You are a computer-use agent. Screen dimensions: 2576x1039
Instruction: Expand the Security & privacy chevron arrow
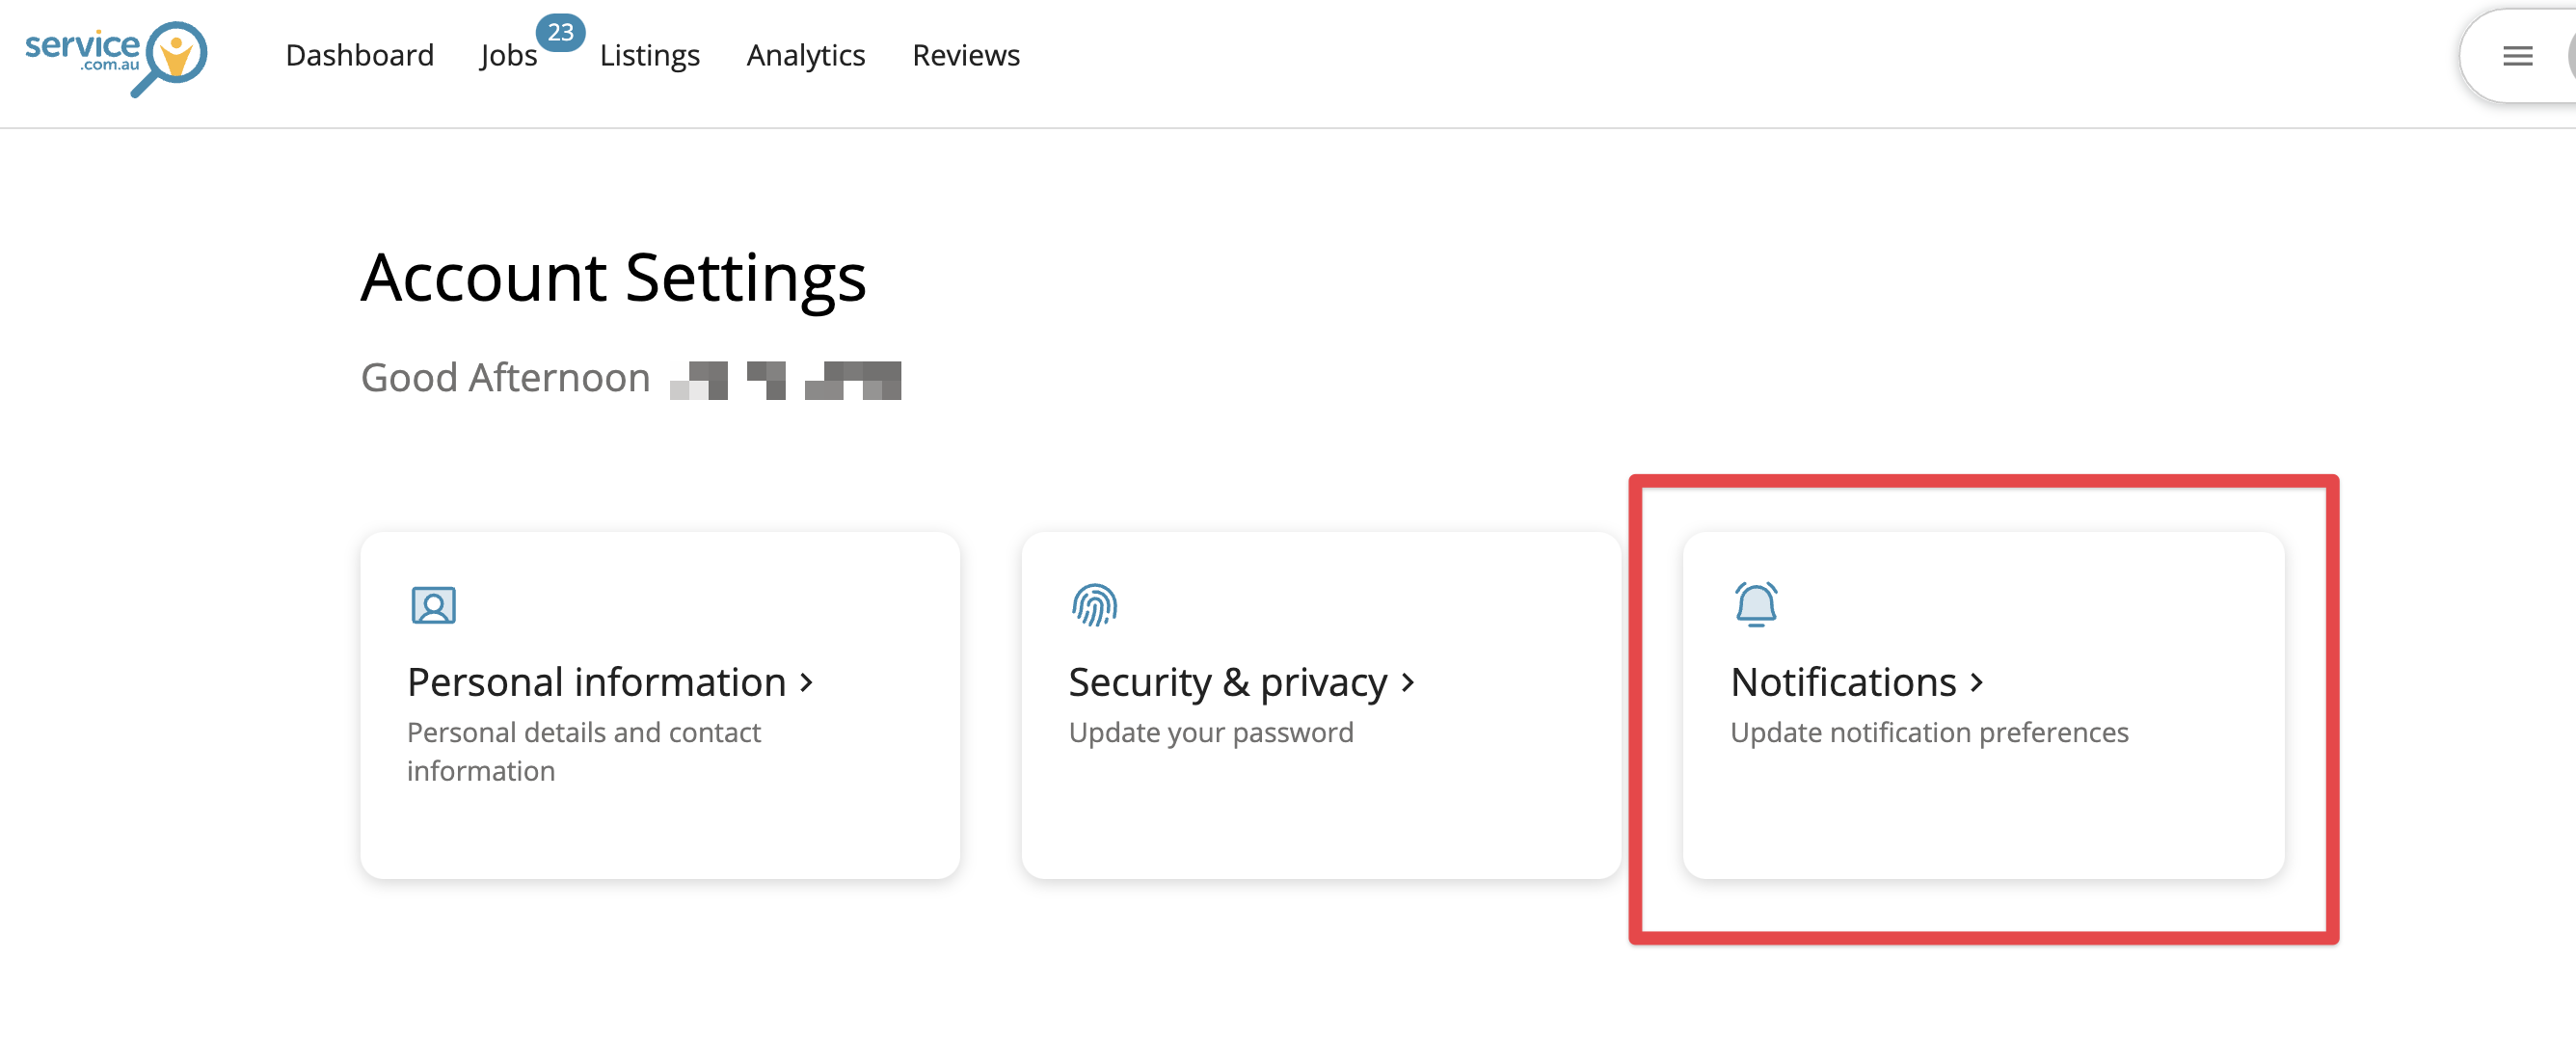click(1408, 683)
